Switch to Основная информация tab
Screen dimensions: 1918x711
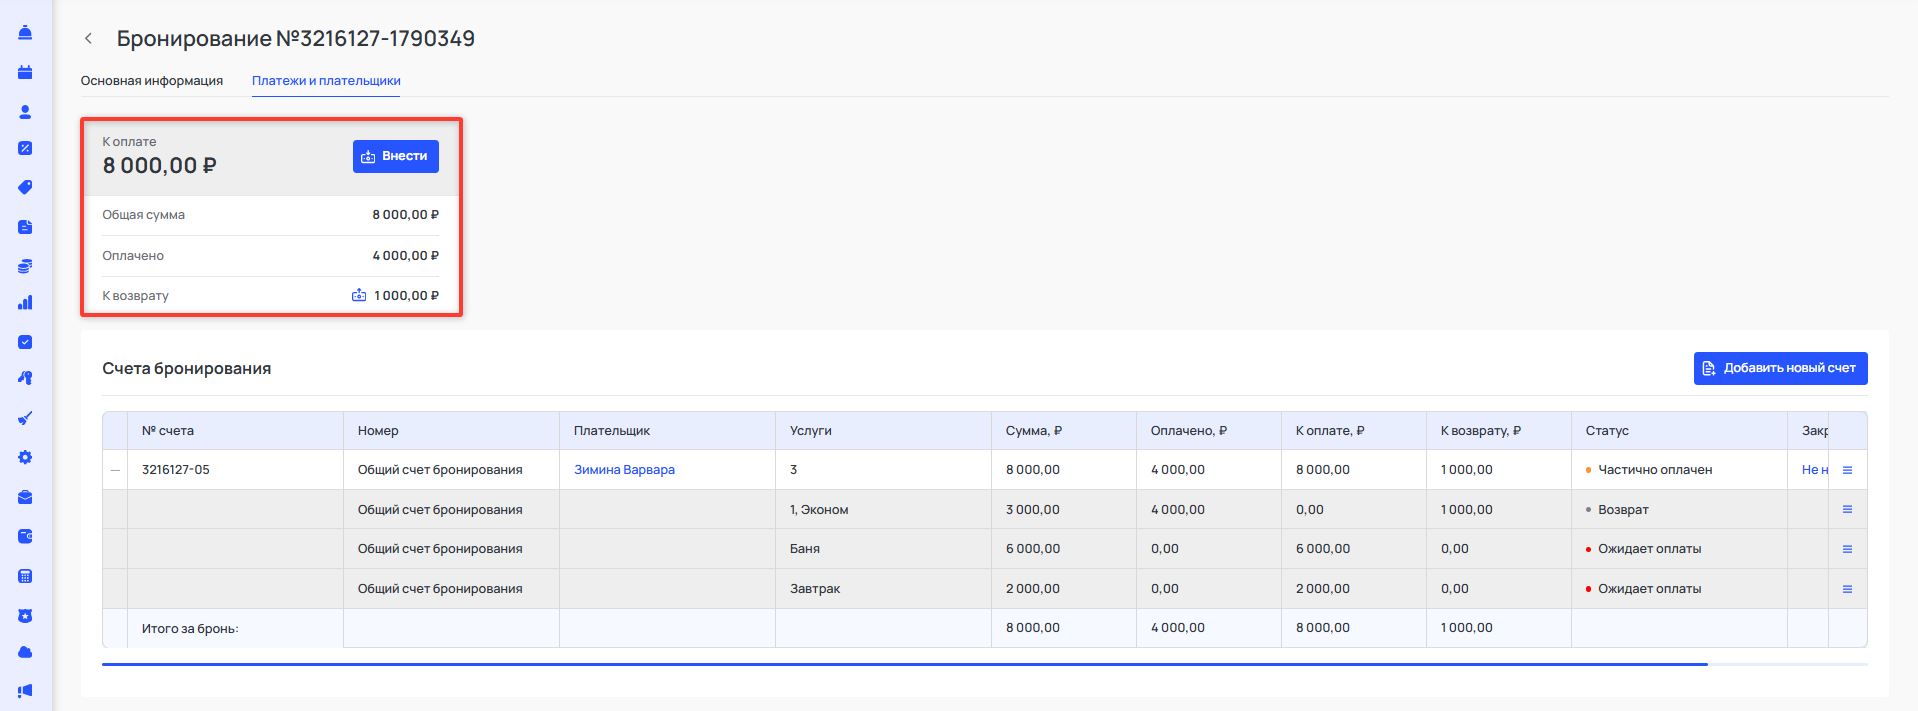point(152,81)
